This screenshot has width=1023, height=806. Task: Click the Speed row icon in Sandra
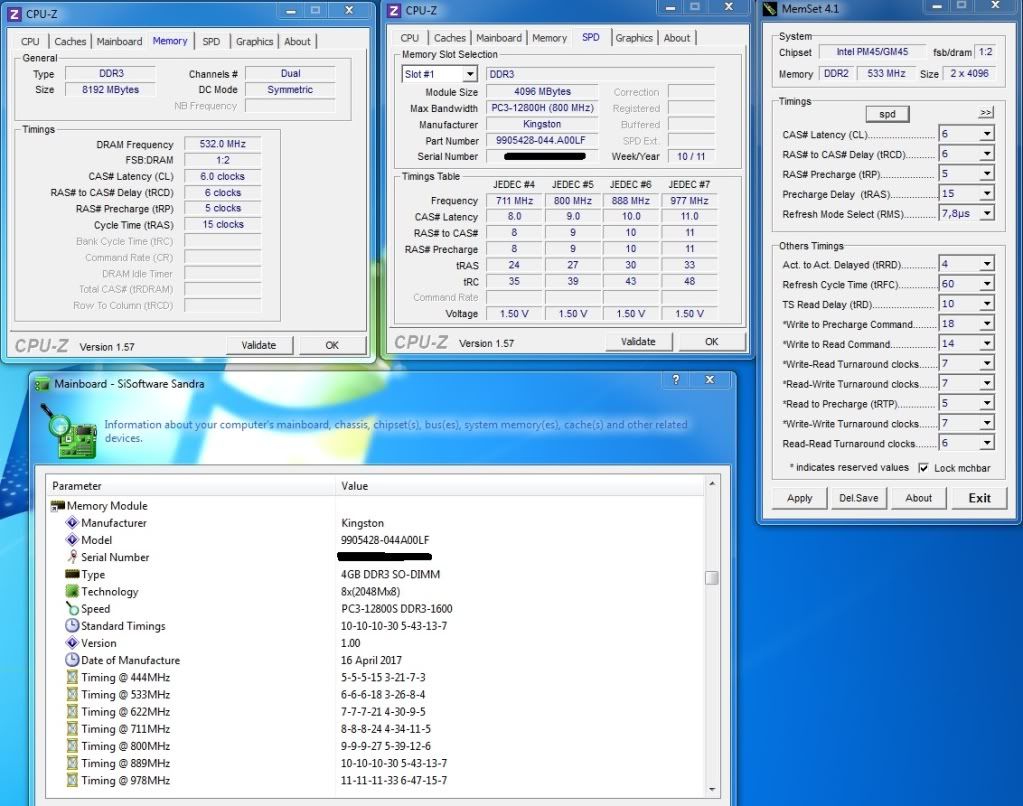72,608
